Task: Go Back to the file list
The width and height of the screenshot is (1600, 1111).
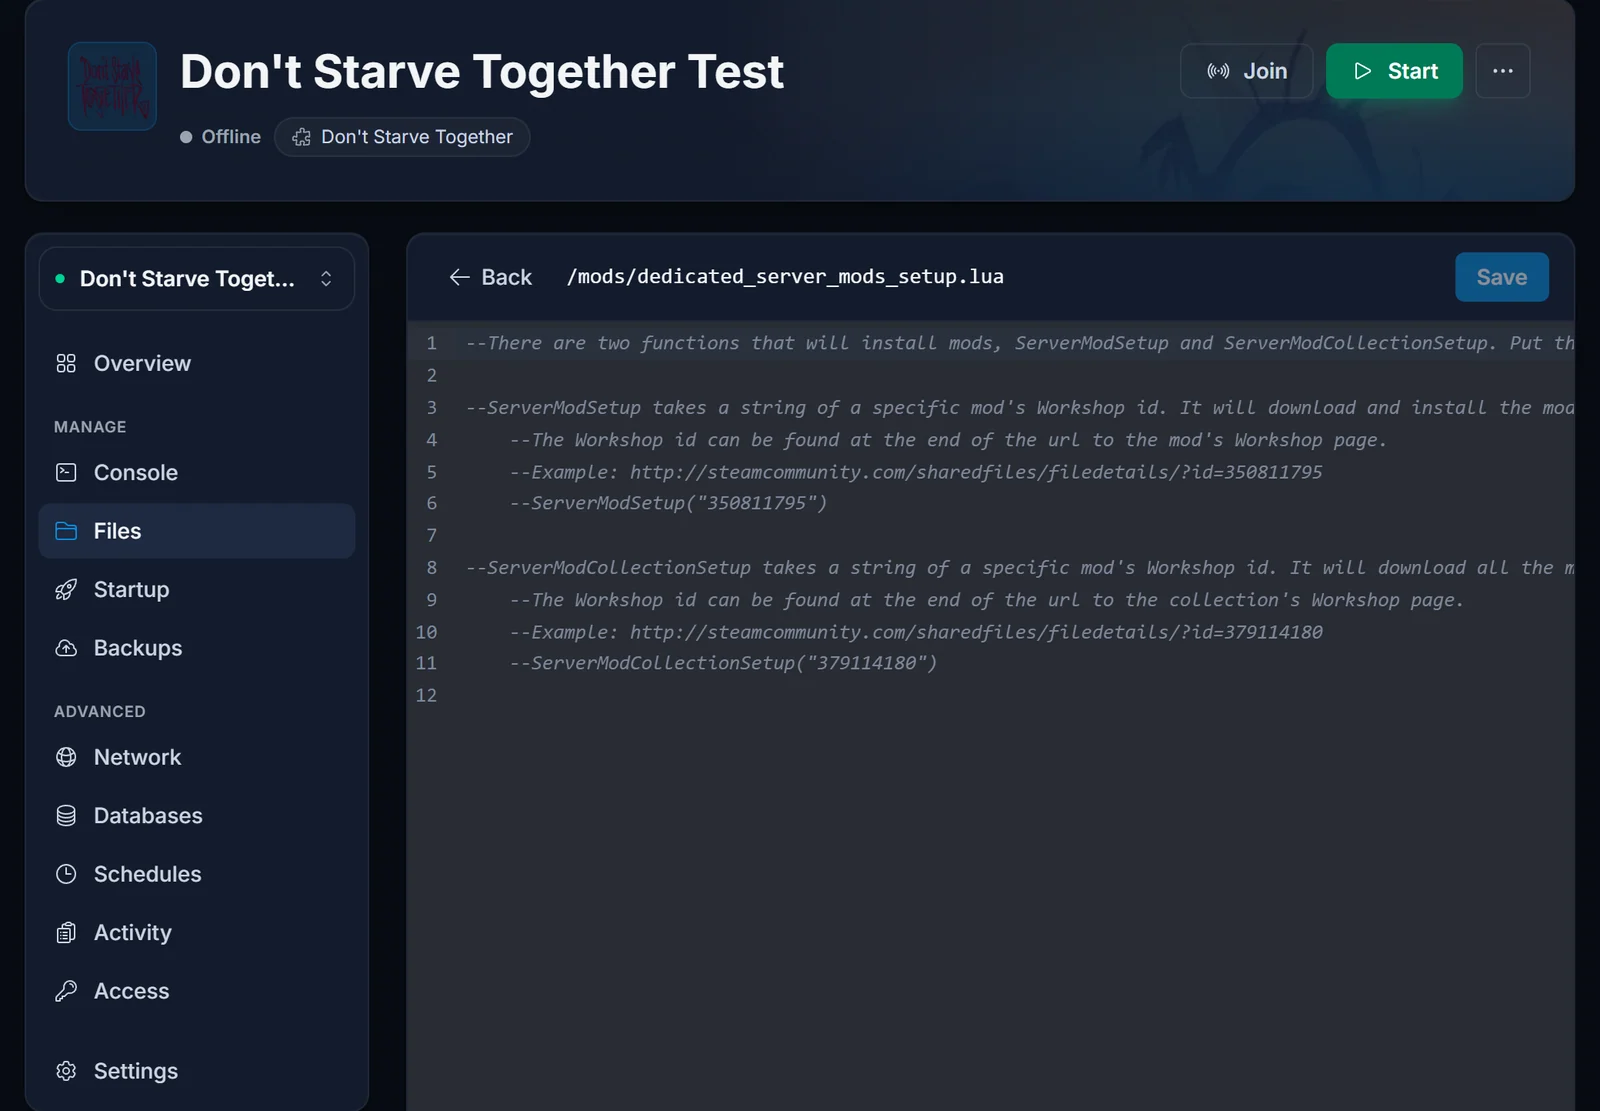Action: click(x=491, y=277)
